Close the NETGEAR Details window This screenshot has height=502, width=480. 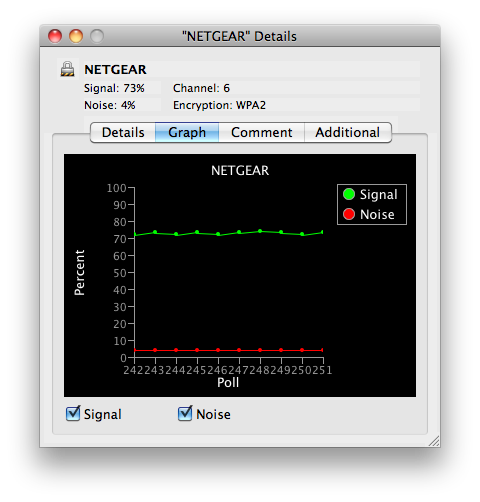click(55, 36)
